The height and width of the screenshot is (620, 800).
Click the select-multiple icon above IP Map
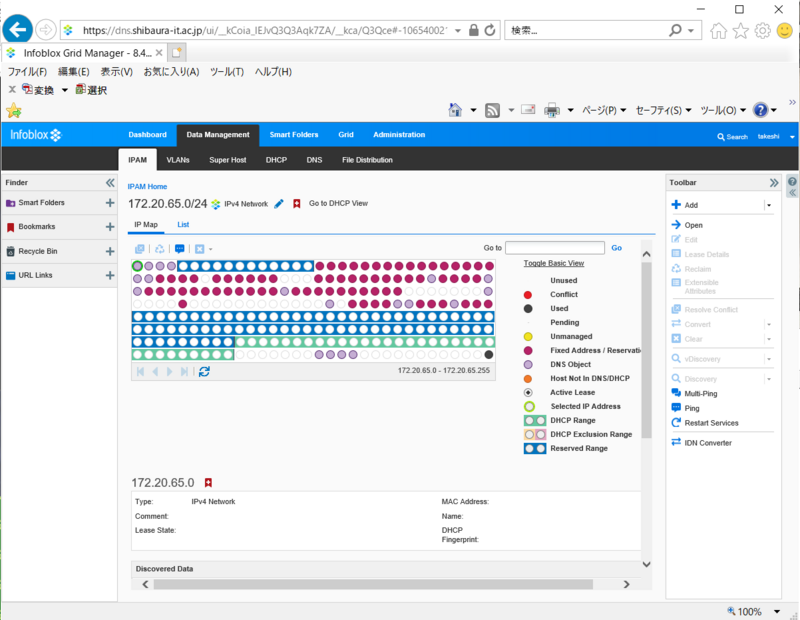(x=139, y=249)
